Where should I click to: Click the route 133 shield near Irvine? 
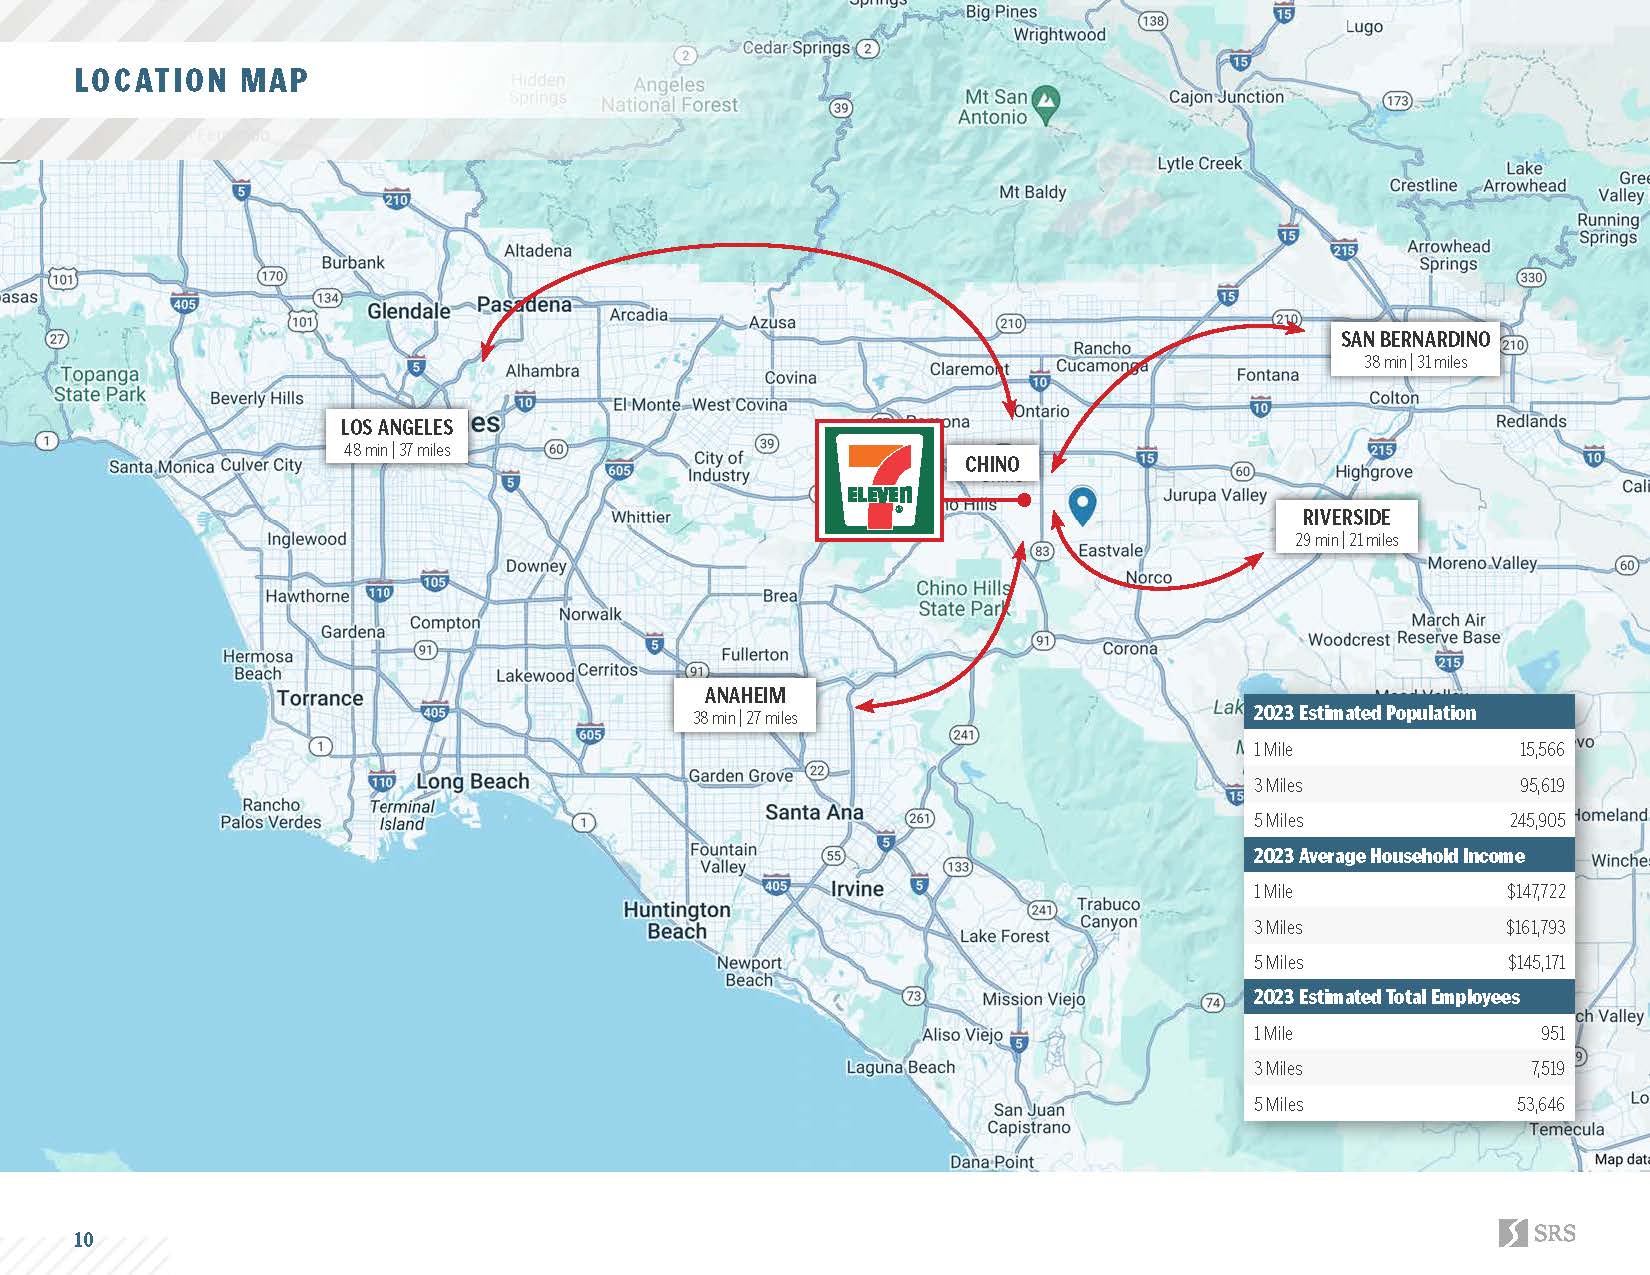point(958,866)
